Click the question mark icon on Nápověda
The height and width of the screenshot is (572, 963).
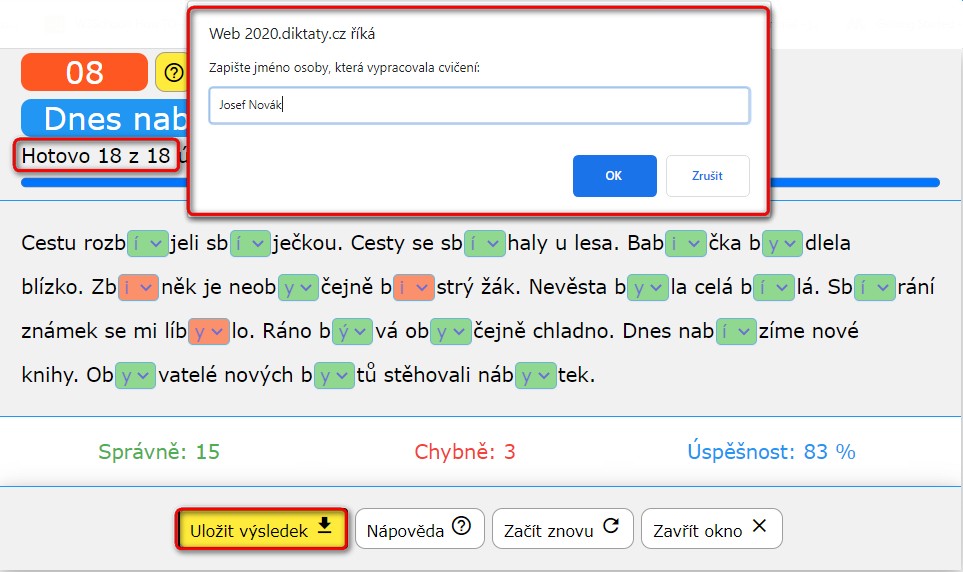click(461, 528)
